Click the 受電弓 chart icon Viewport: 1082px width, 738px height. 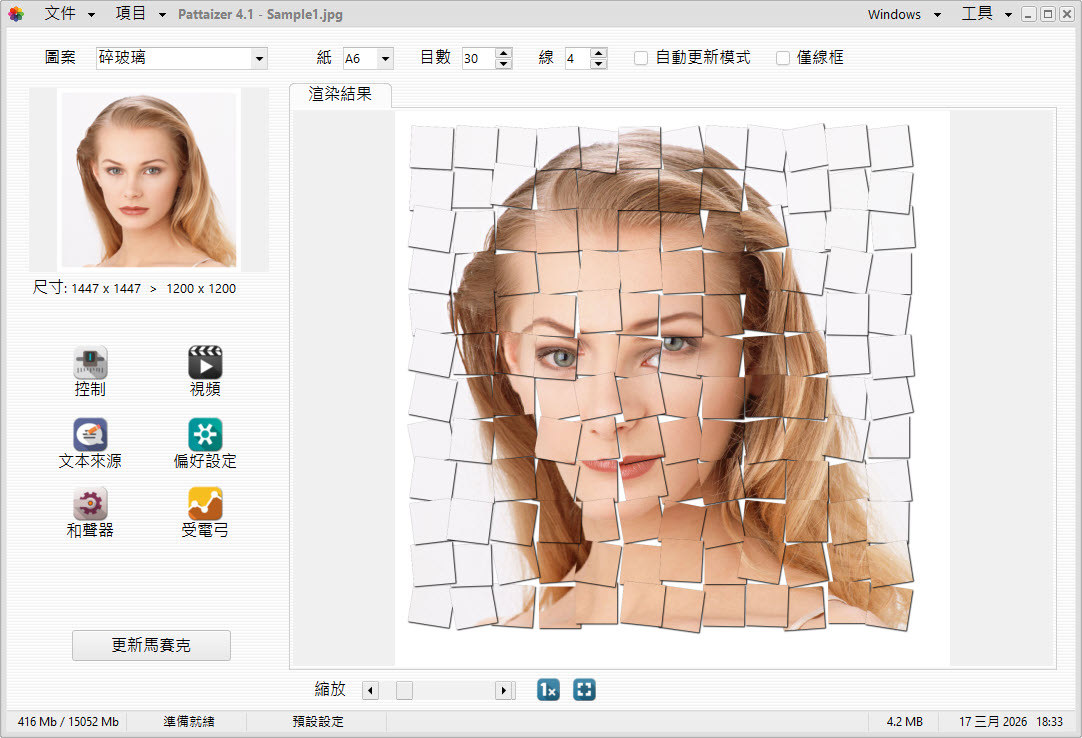point(205,504)
